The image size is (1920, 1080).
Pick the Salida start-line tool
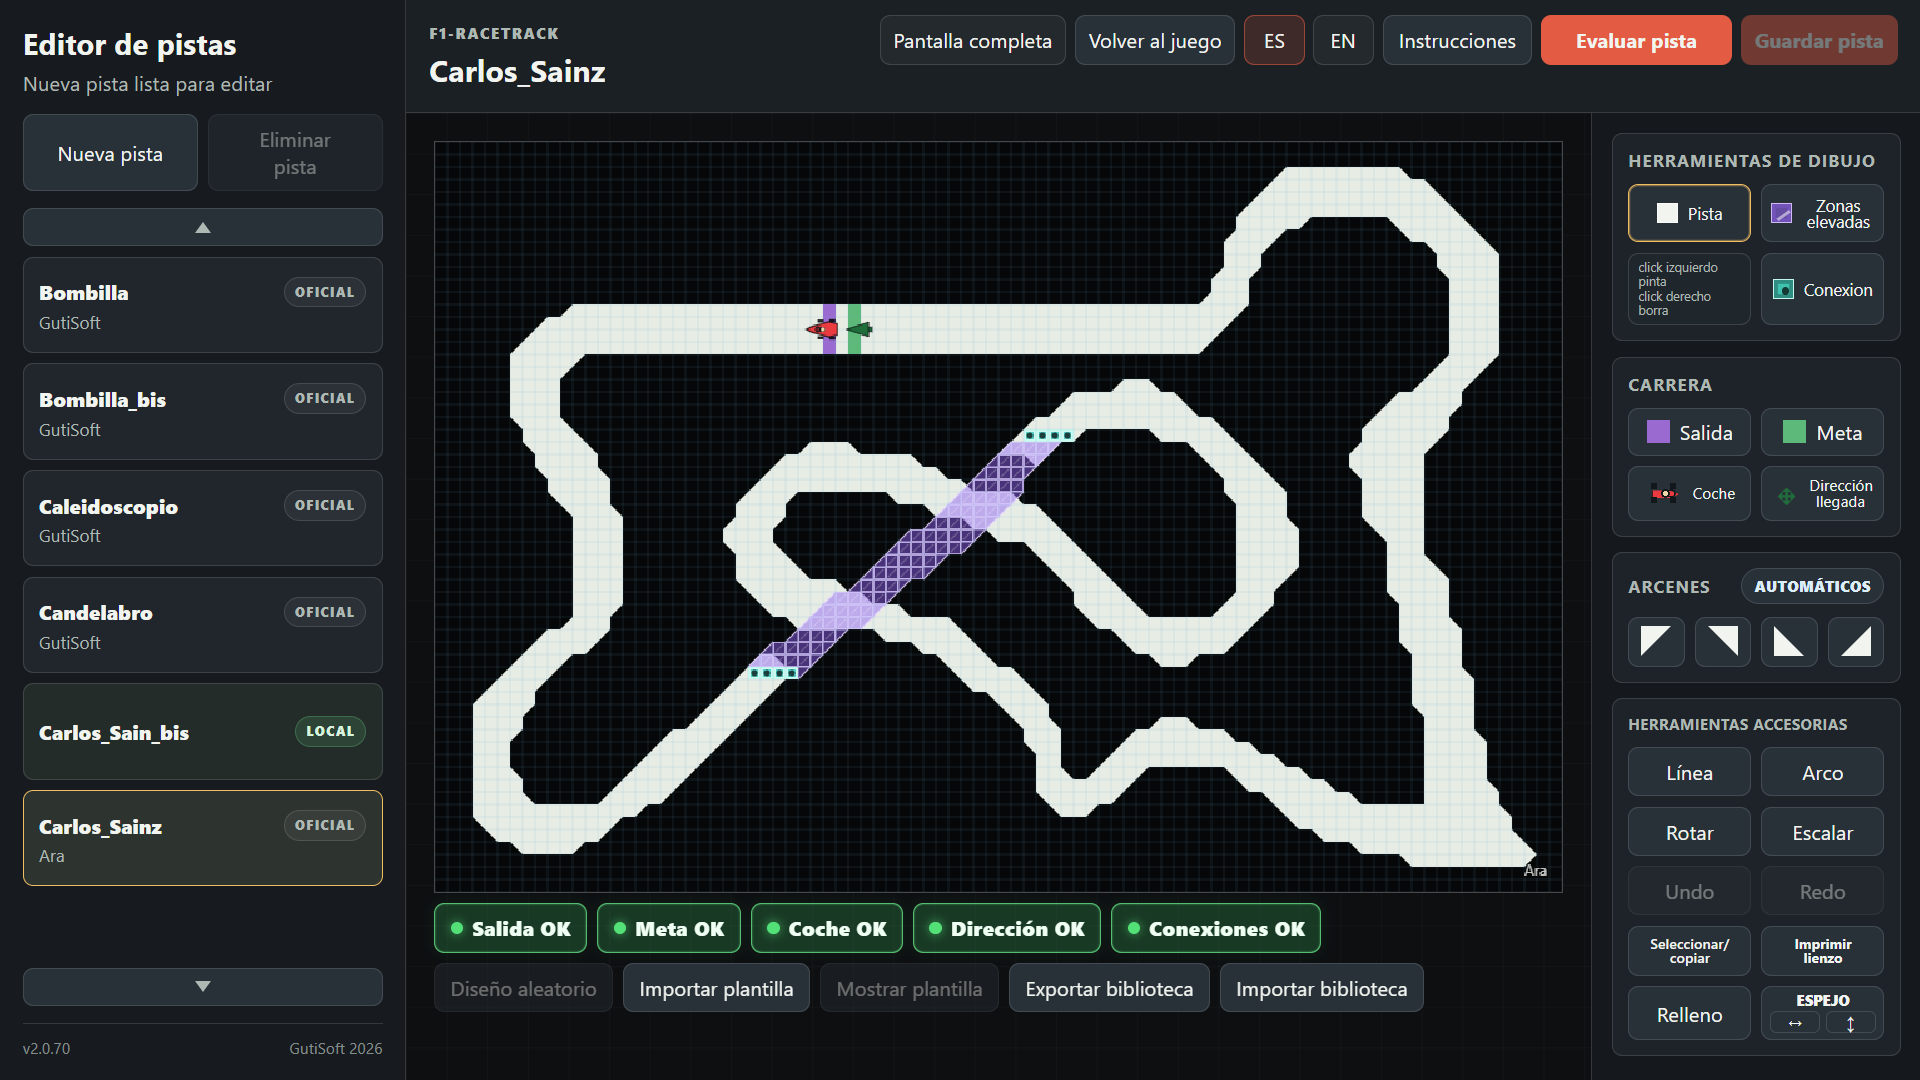pyautogui.click(x=1689, y=432)
